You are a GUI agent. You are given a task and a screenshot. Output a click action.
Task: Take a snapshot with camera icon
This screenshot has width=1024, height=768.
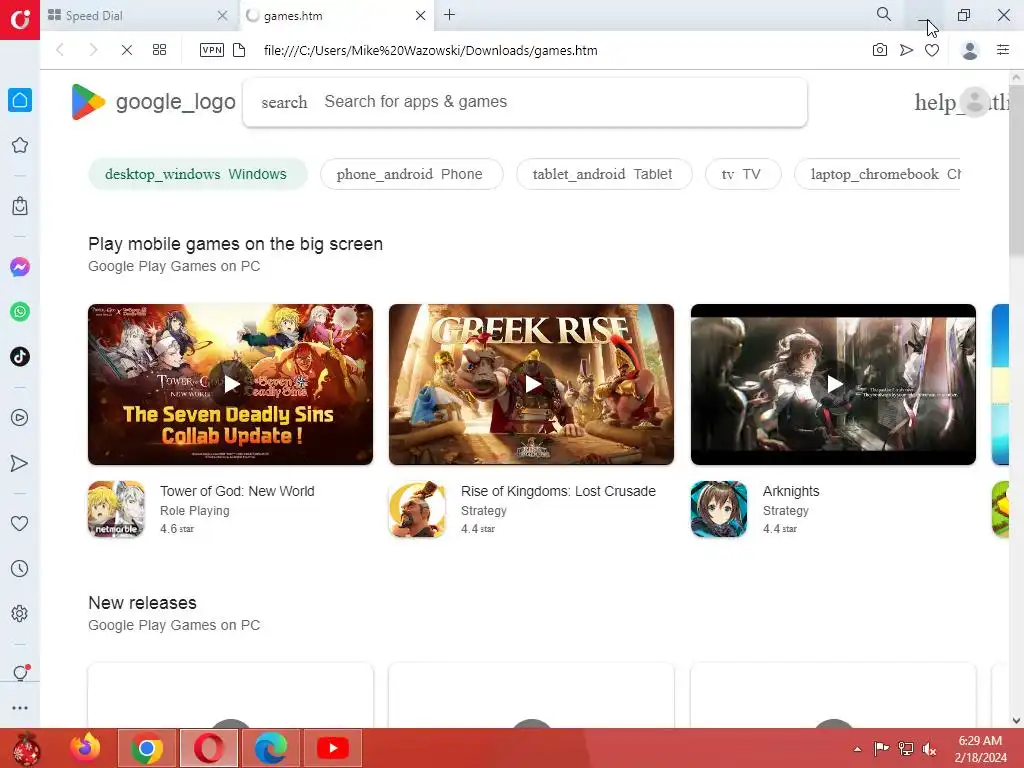(880, 50)
